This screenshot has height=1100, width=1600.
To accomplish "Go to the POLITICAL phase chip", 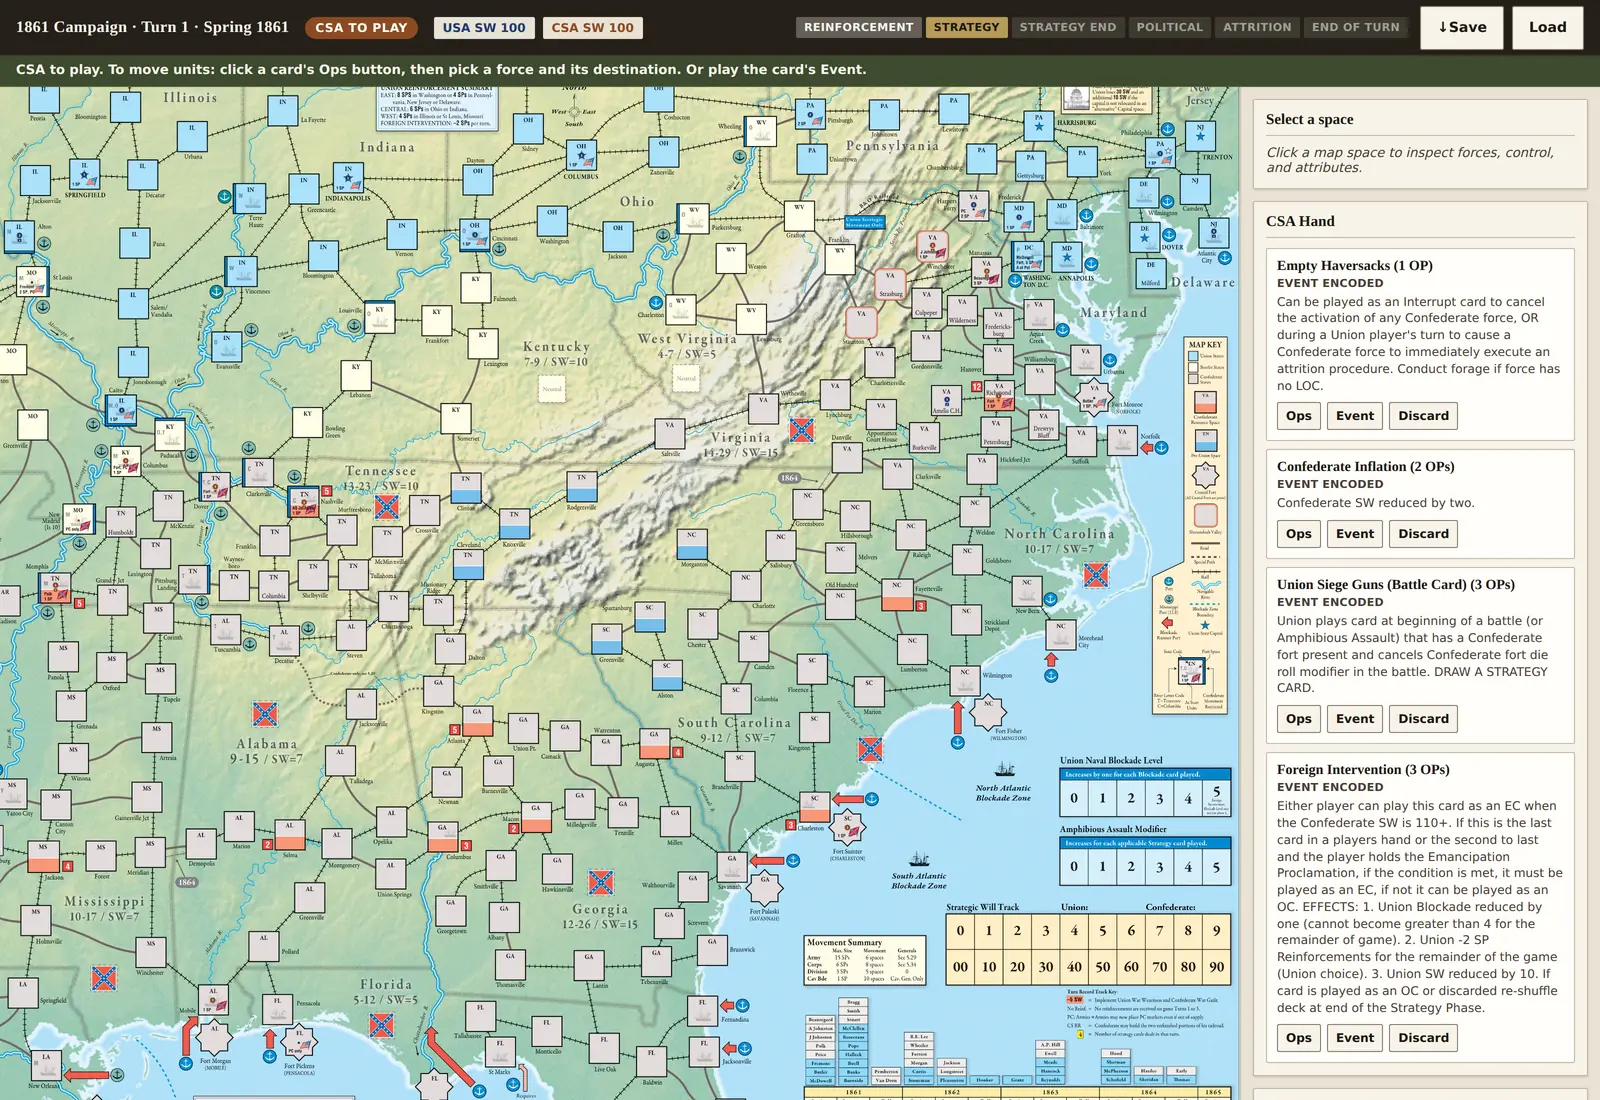I will pos(1169,27).
